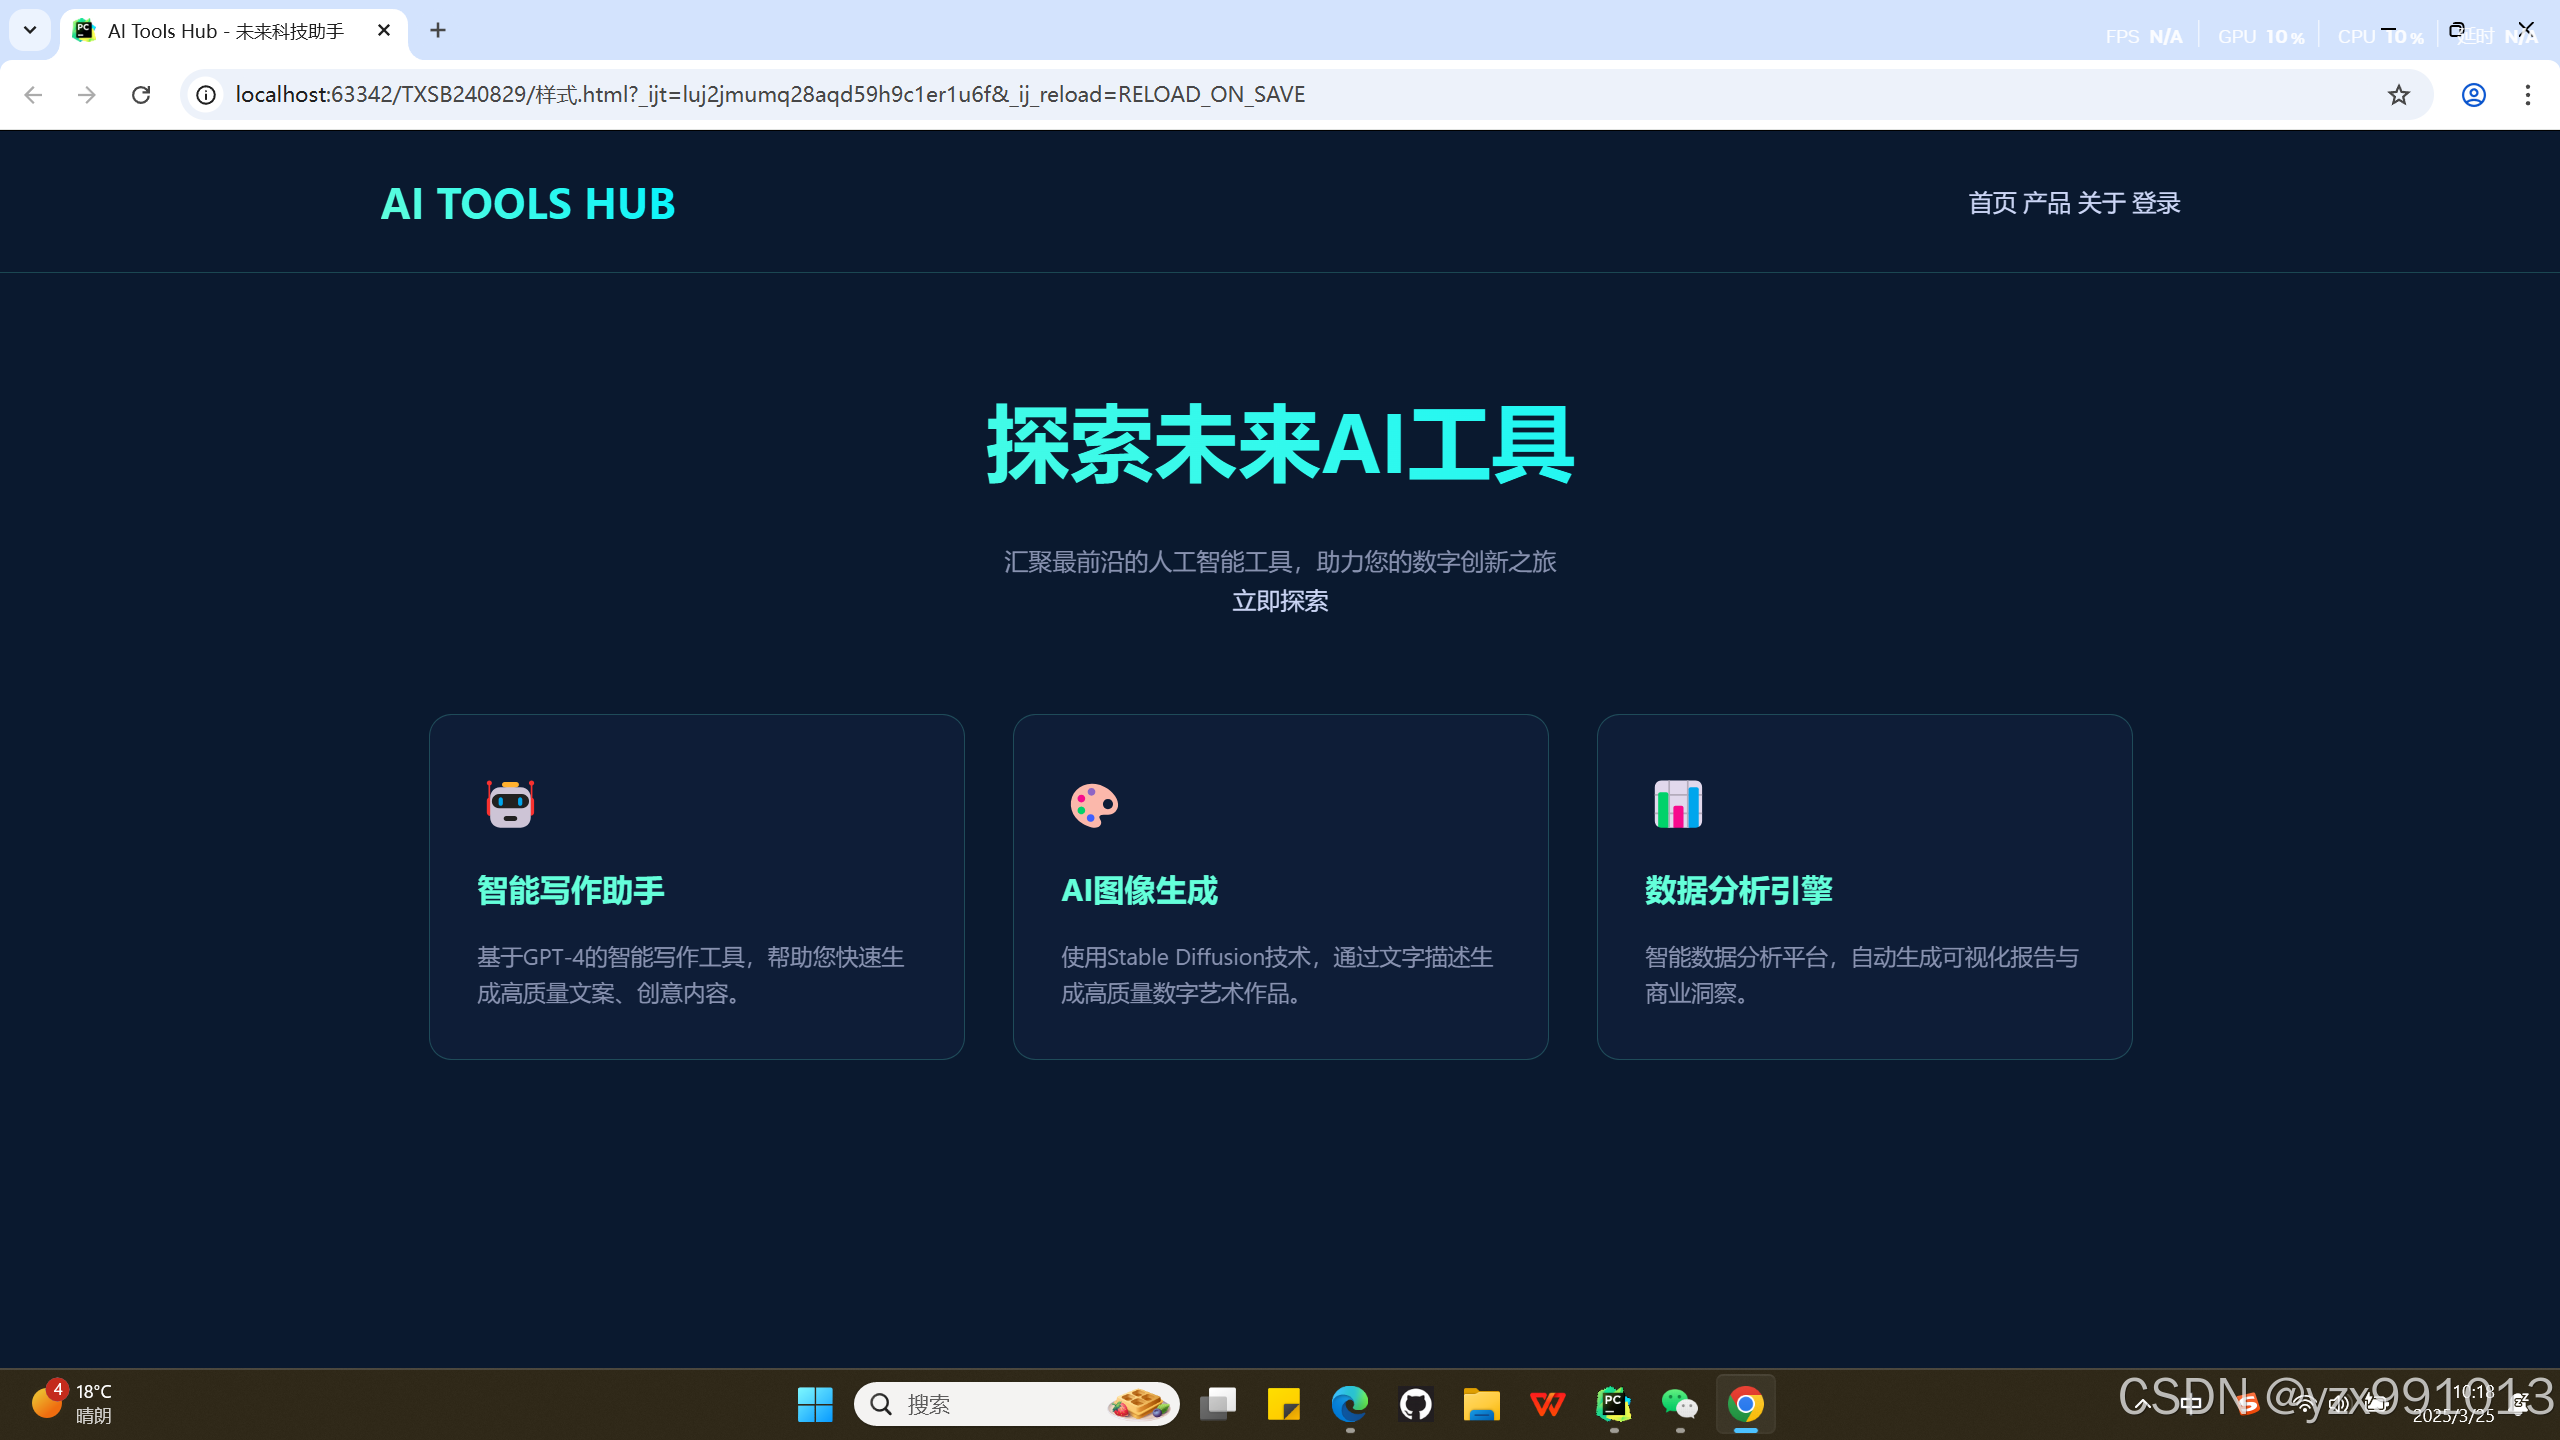Image resolution: width=2560 pixels, height=1440 pixels.
Task: Click the 登录 link in navigation
Action: point(2155,203)
